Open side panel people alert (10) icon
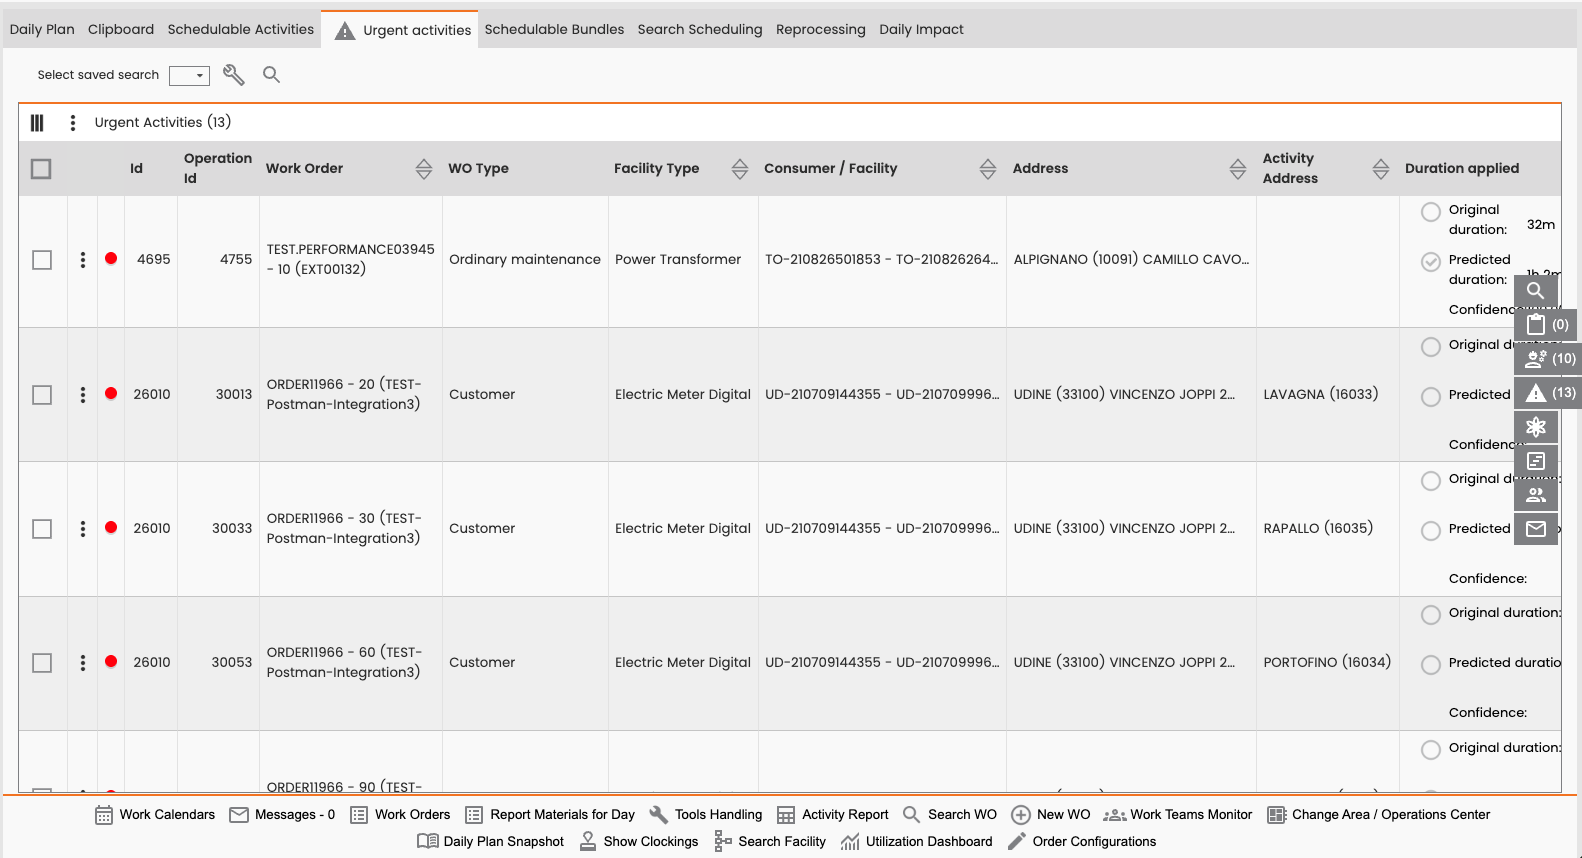Screen dimensions: 1582x858 pos(1549,359)
